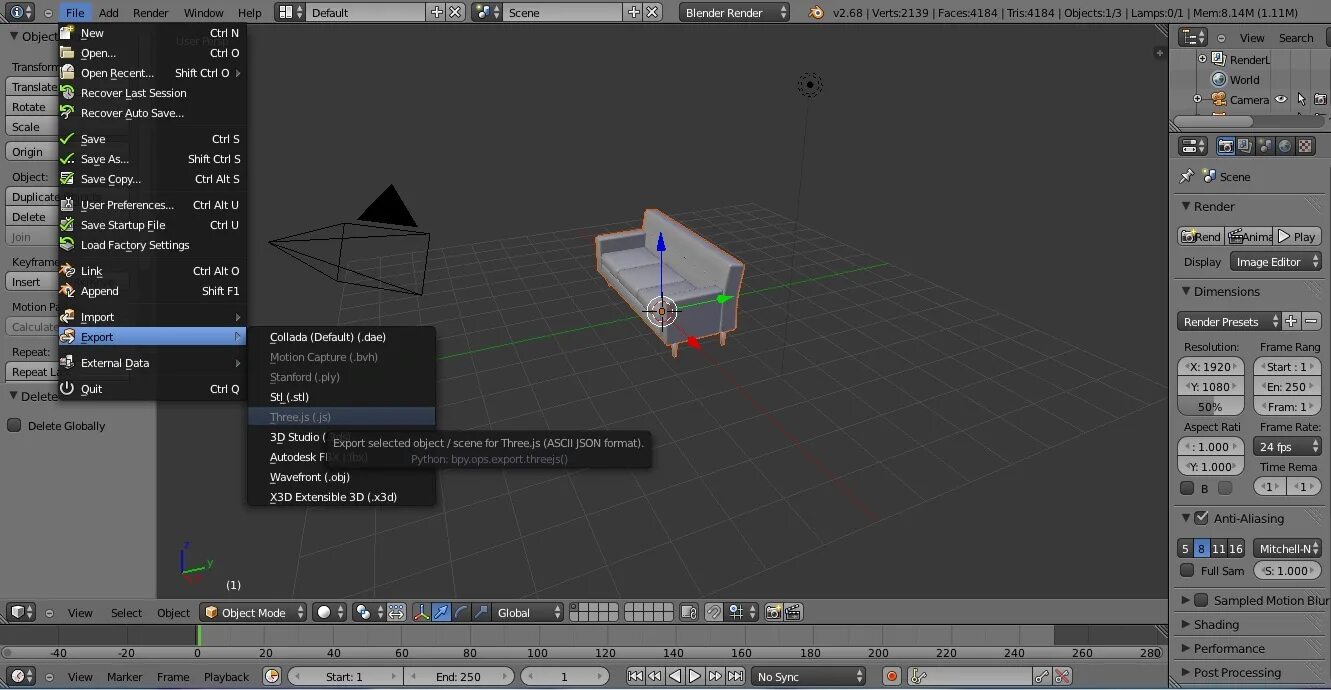Viewport: 1331px width, 690px height.
Task: Click the X: 1920 resolution field
Action: pos(1211,366)
